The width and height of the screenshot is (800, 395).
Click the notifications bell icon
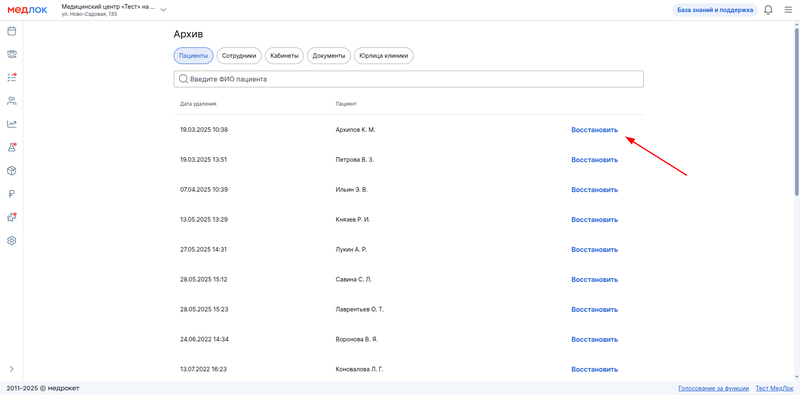[x=768, y=10]
